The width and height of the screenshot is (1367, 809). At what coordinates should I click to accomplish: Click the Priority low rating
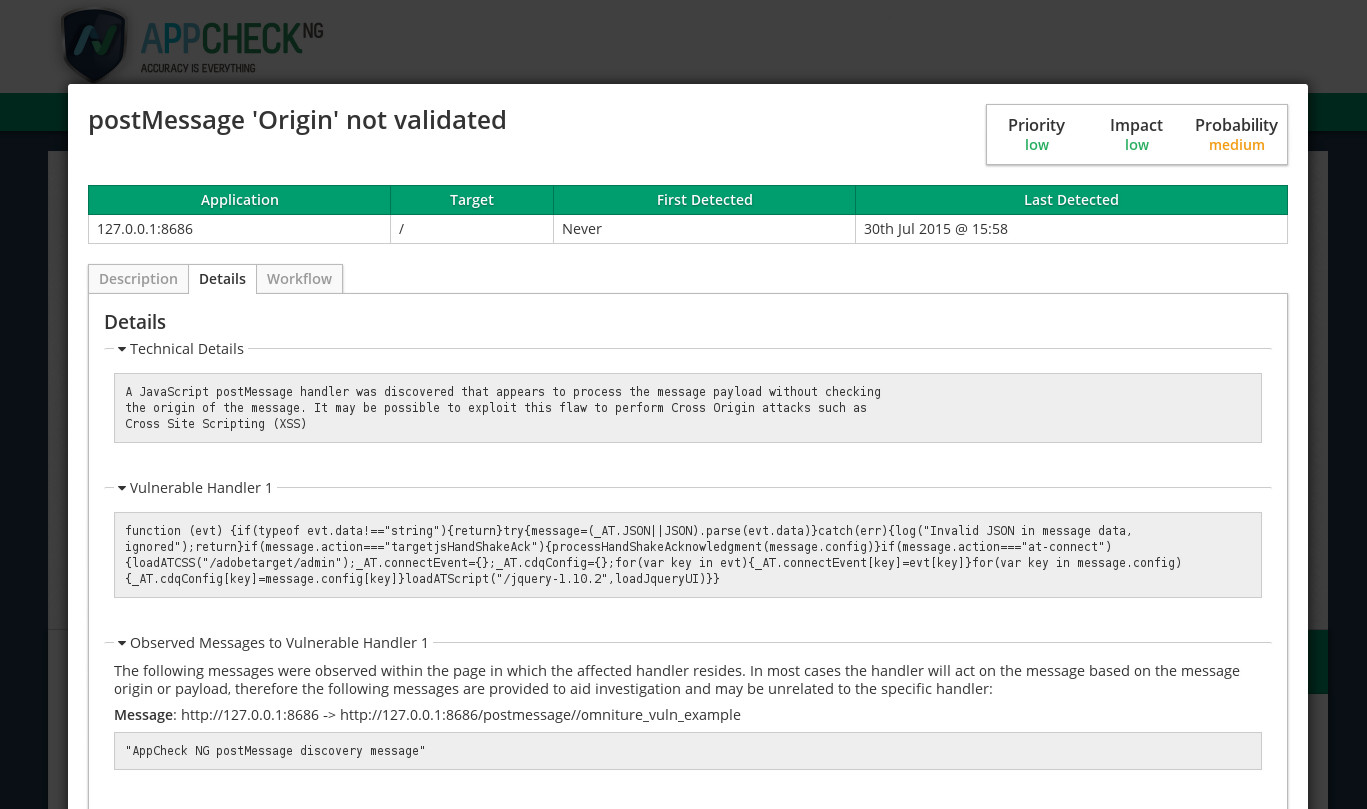1036,145
